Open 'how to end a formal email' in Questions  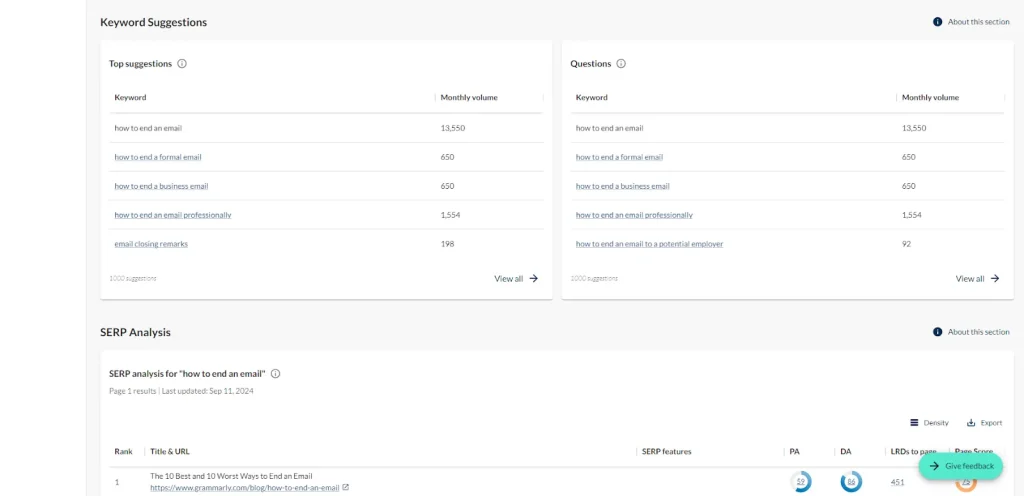pos(619,157)
